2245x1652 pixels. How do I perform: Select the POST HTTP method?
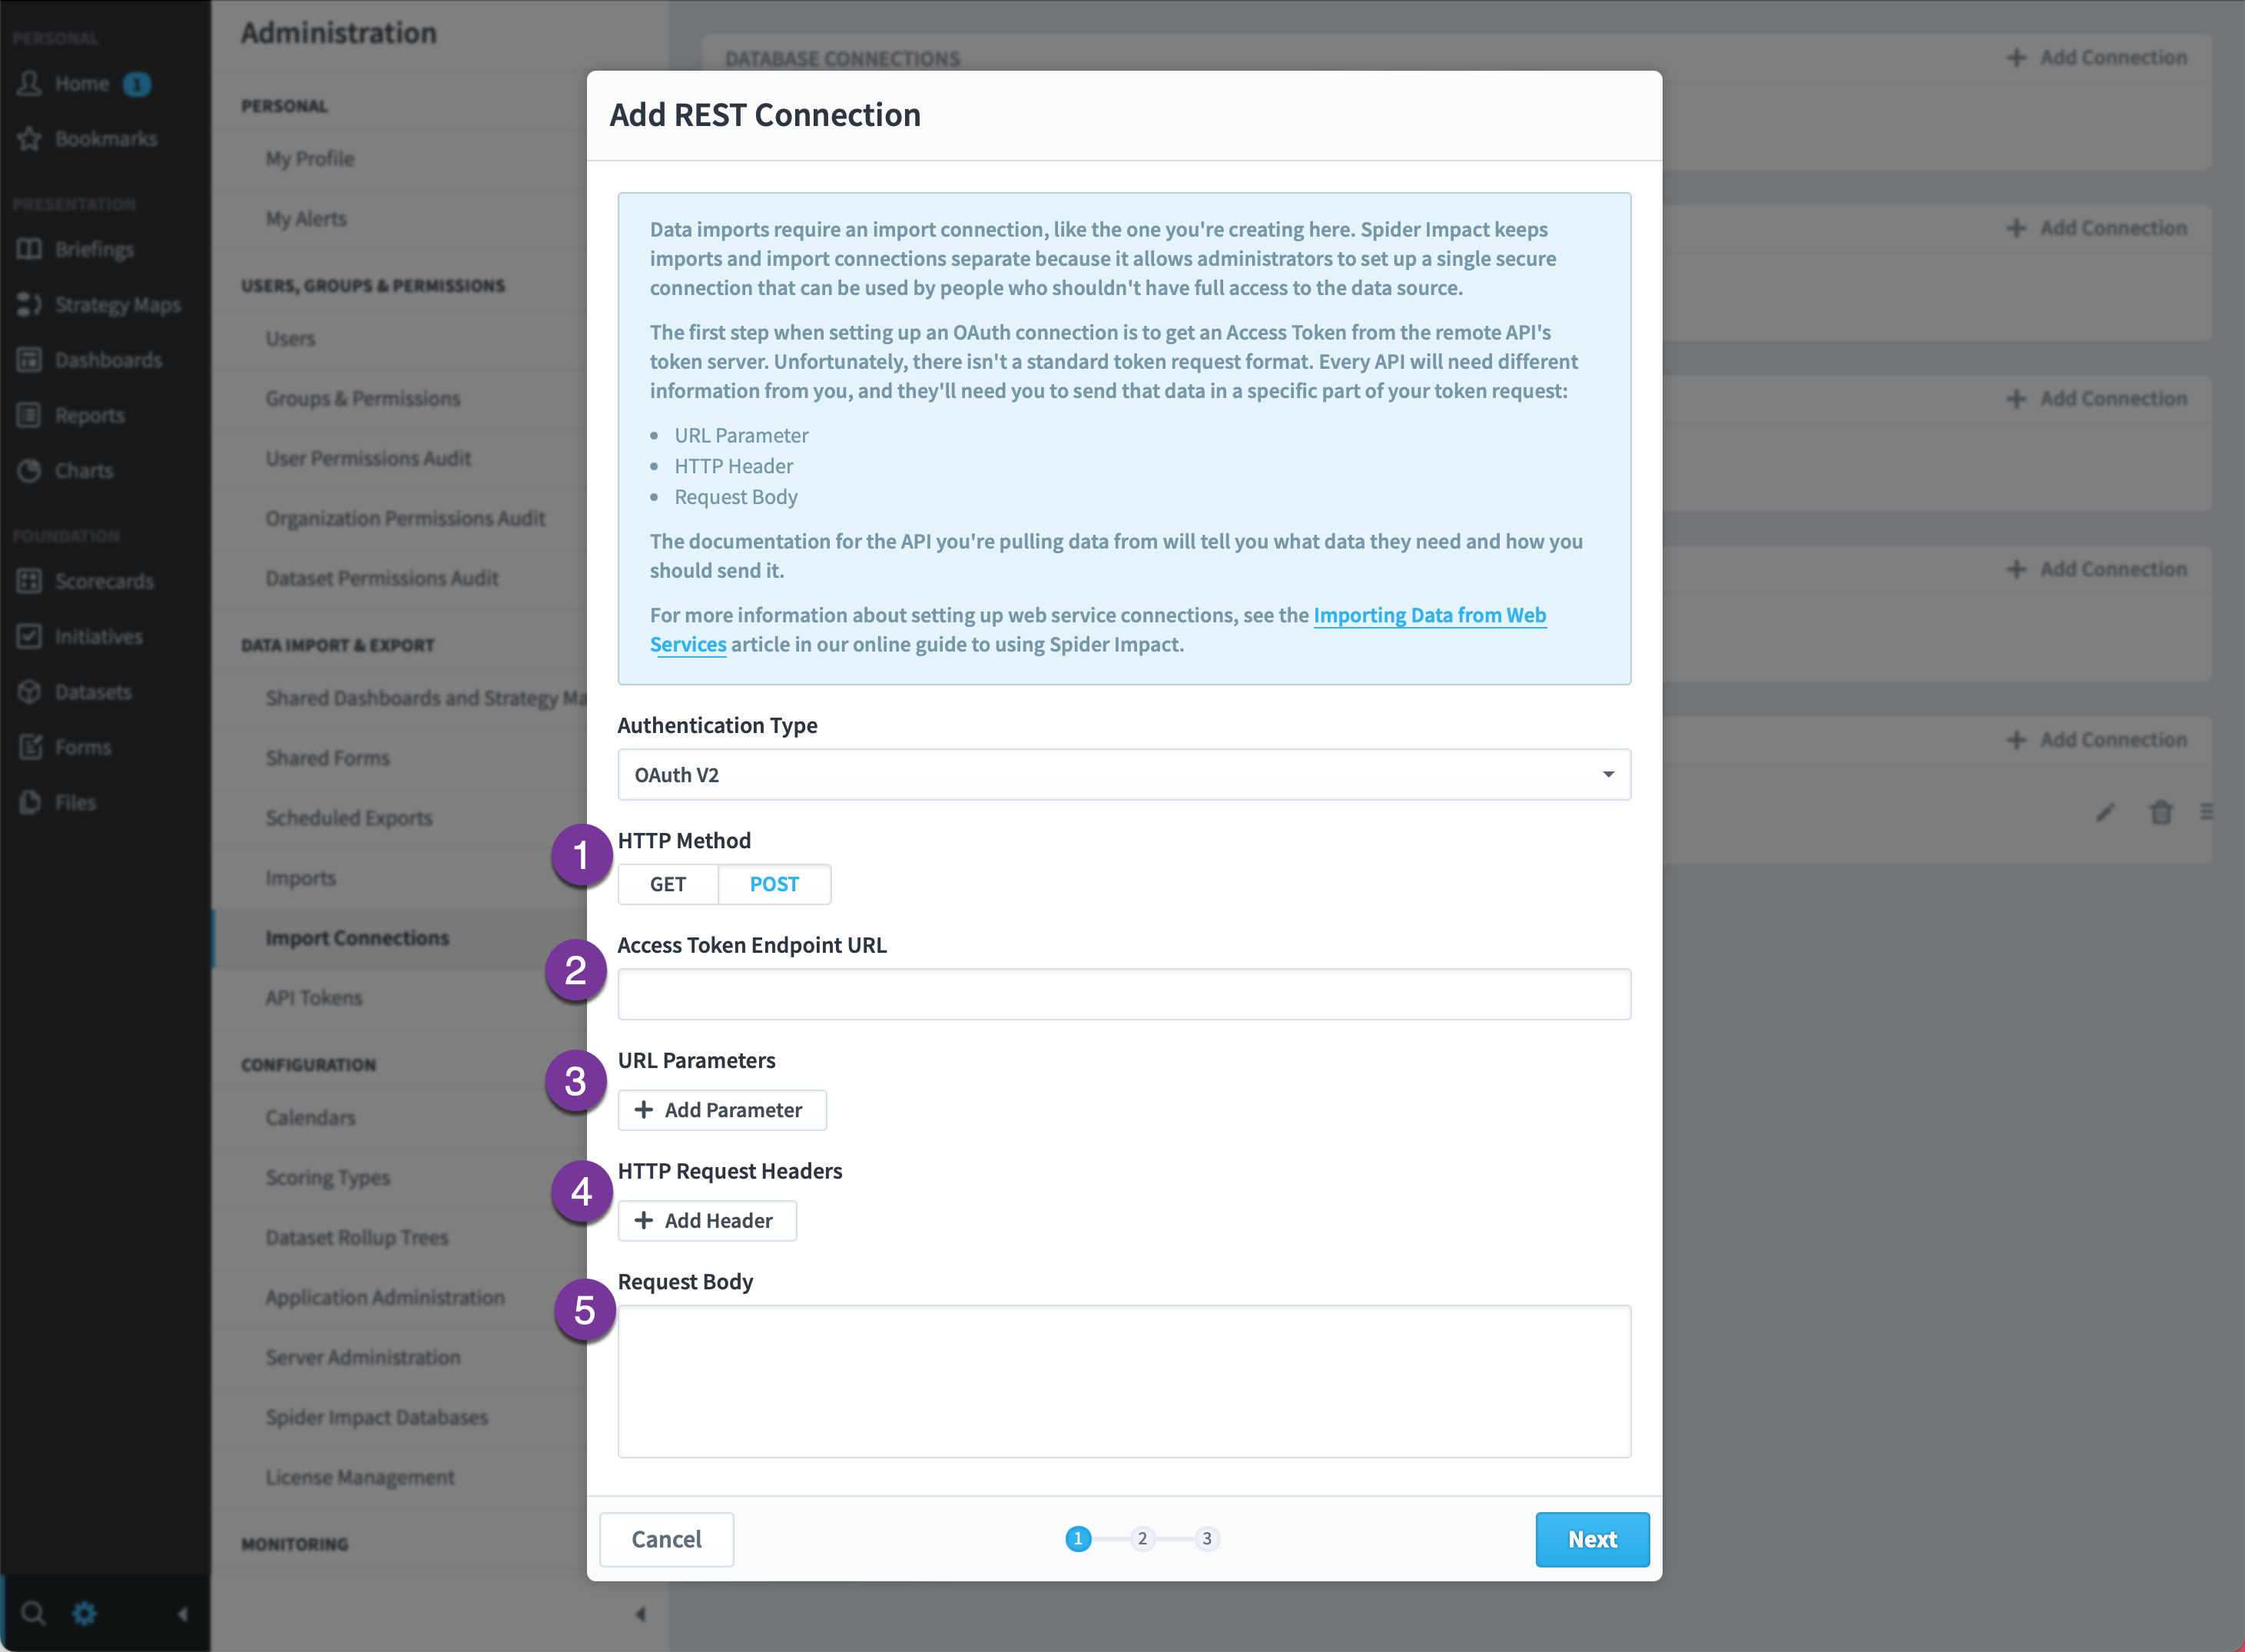pyautogui.click(x=774, y=884)
